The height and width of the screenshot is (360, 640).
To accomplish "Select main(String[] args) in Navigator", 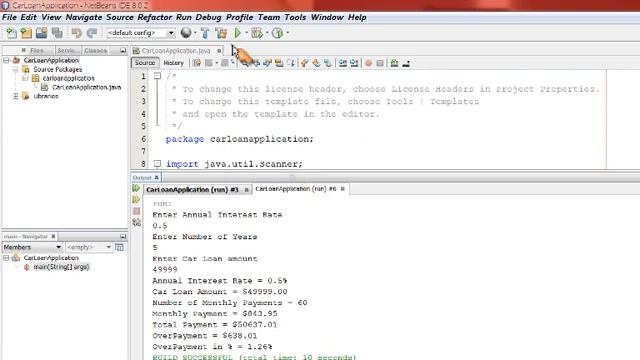I will (61, 267).
